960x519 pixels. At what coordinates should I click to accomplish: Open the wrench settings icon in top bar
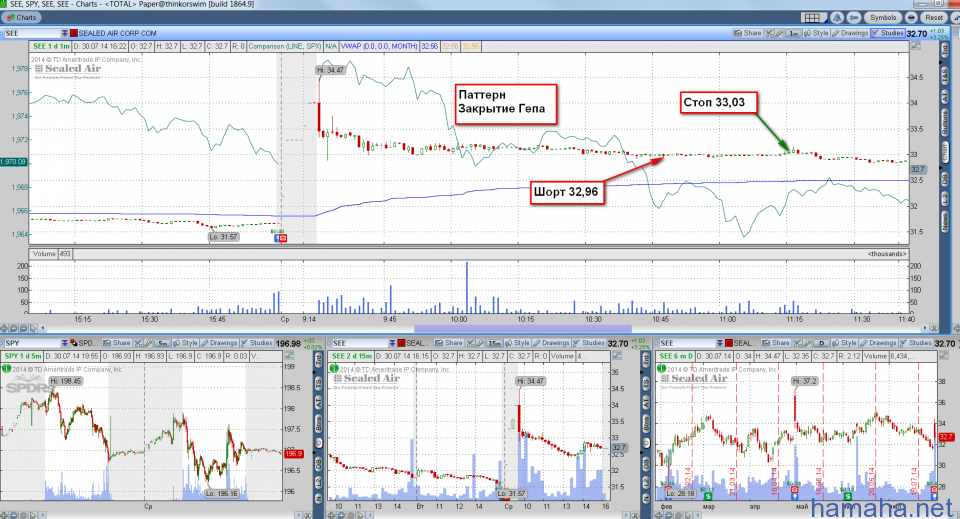click(854, 18)
